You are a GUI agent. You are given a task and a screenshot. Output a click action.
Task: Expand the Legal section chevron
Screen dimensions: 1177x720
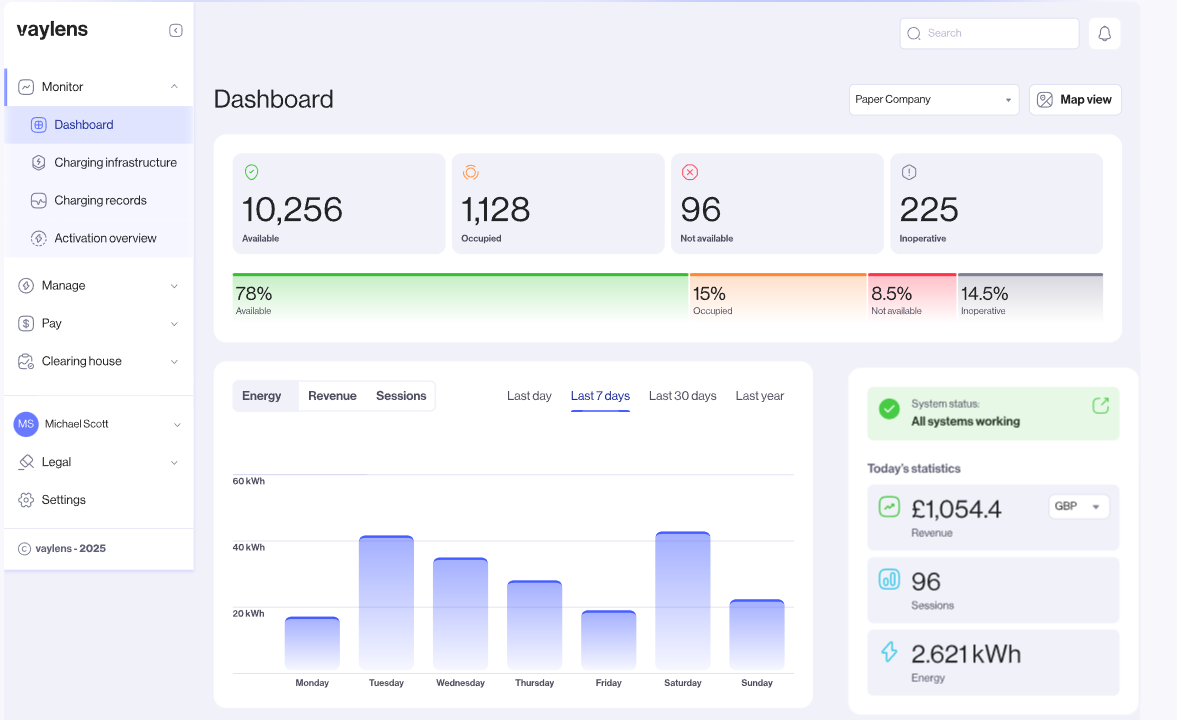tap(174, 462)
